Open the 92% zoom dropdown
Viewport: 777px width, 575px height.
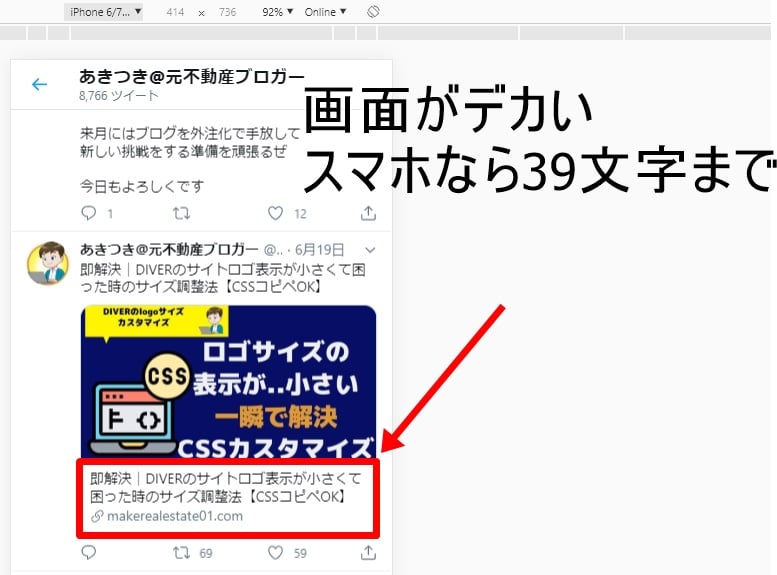[x=278, y=12]
